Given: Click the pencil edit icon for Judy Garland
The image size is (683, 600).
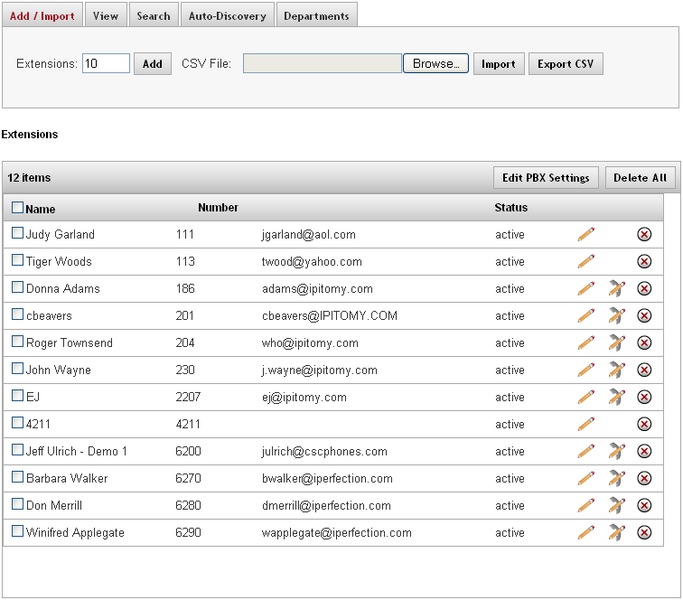Looking at the screenshot, I should (x=586, y=234).
